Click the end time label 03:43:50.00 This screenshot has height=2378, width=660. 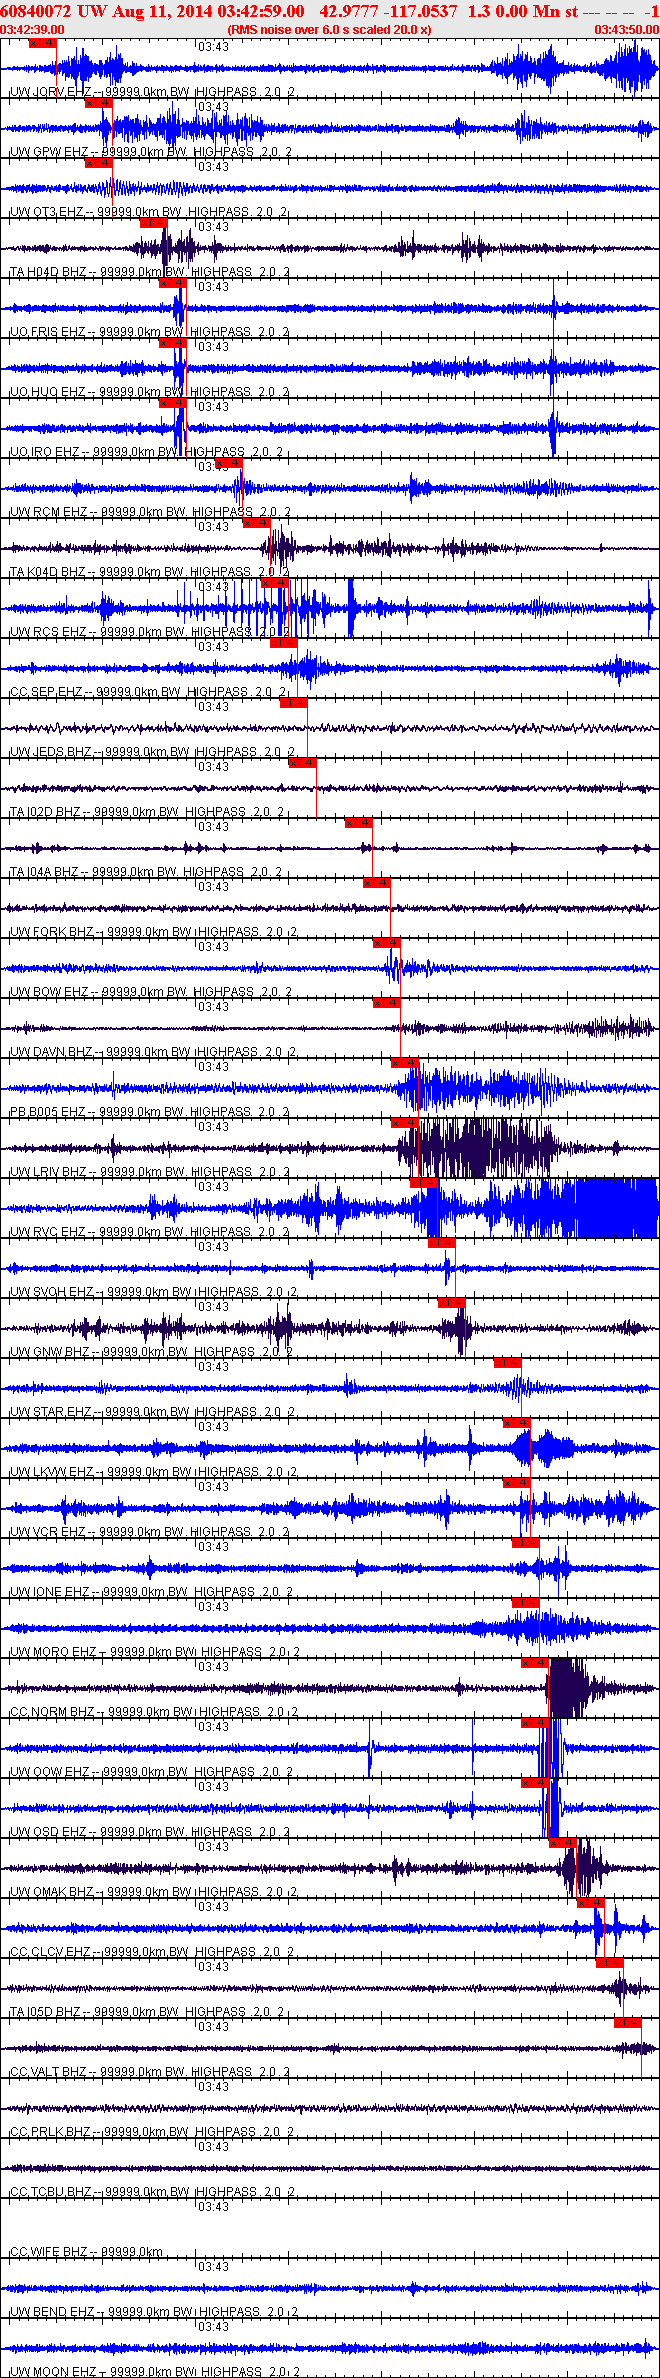coord(627,30)
